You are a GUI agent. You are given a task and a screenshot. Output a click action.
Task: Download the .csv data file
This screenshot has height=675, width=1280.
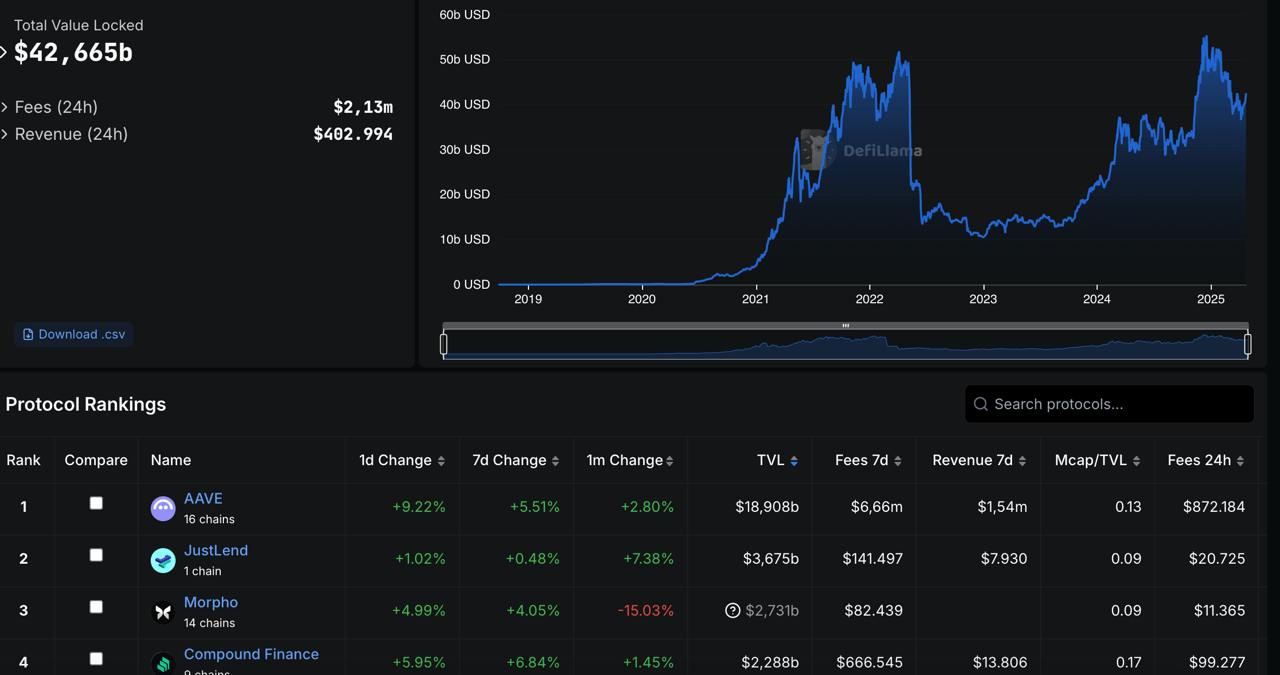74,334
